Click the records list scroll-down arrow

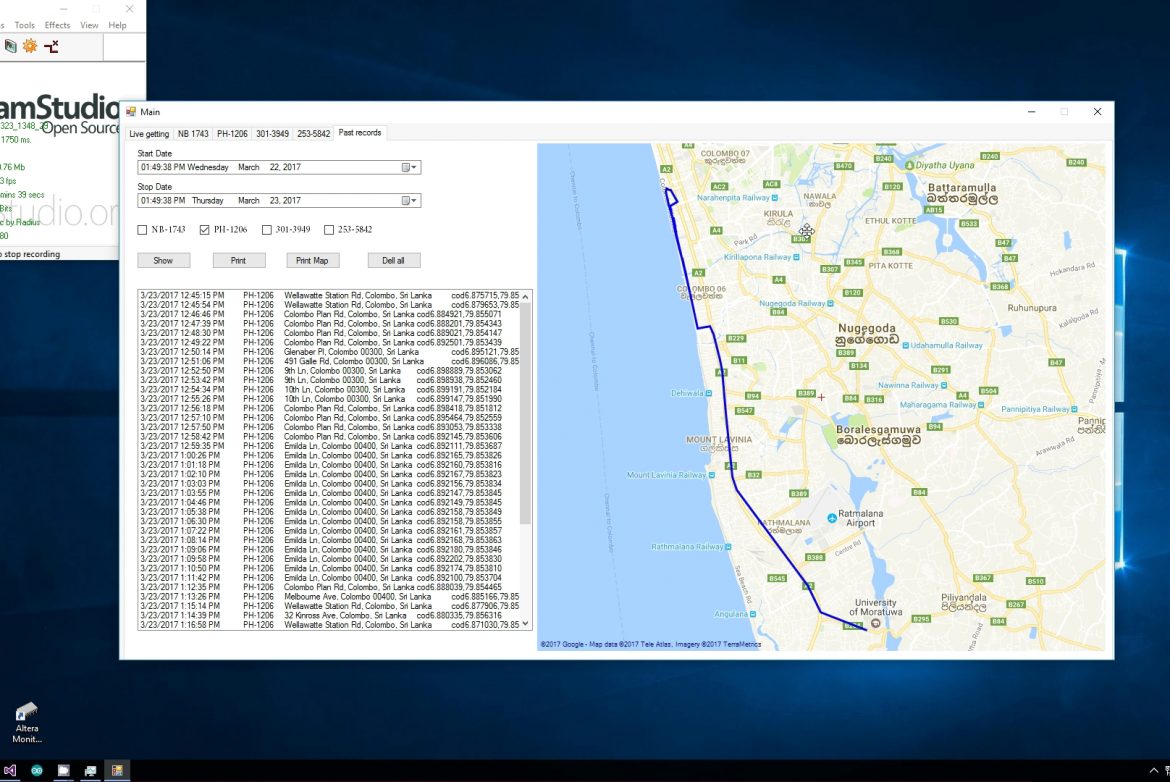(x=526, y=624)
